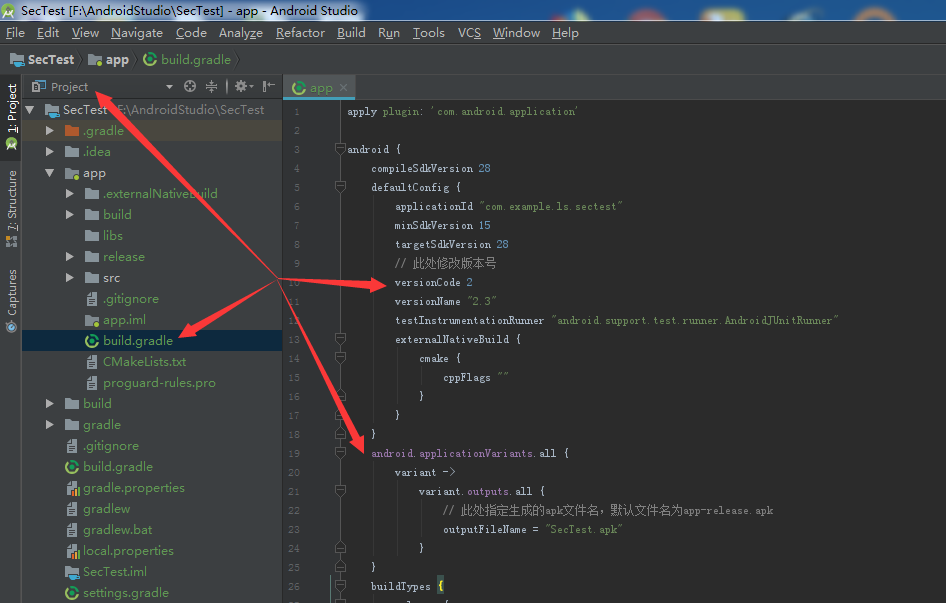The height and width of the screenshot is (603, 946).
Task: Open the Build menu
Action: point(351,32)
